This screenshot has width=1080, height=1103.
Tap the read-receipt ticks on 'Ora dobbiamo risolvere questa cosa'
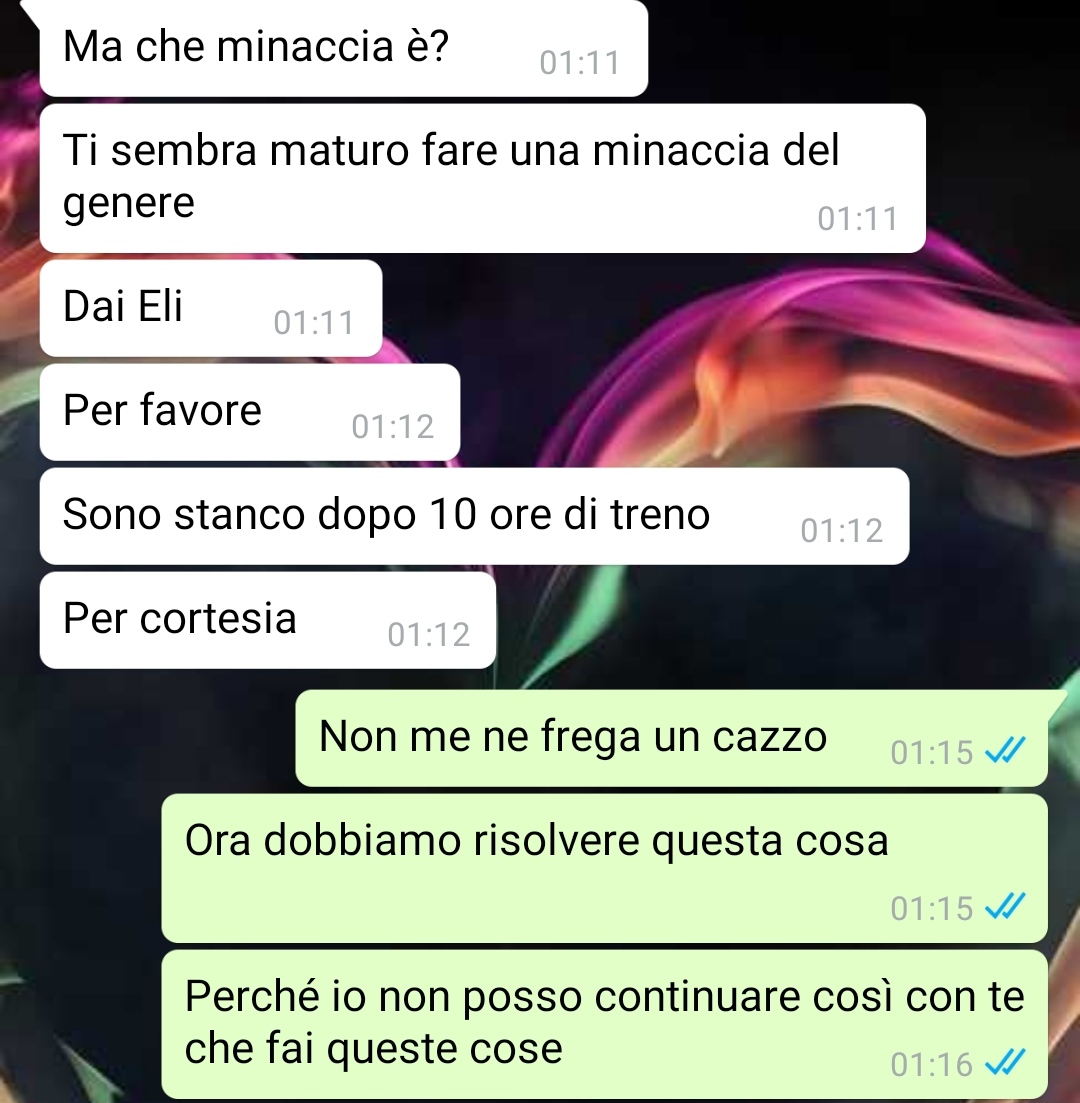[1005, 907]
